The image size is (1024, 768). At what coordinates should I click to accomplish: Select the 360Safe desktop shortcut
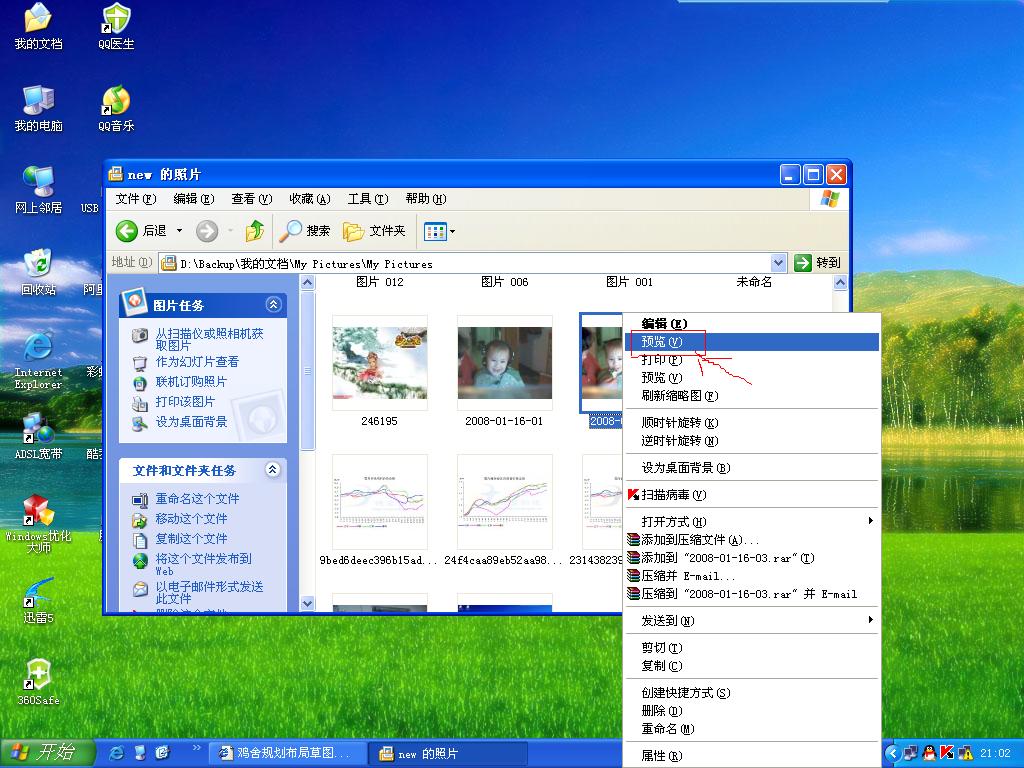pos(39,682)
